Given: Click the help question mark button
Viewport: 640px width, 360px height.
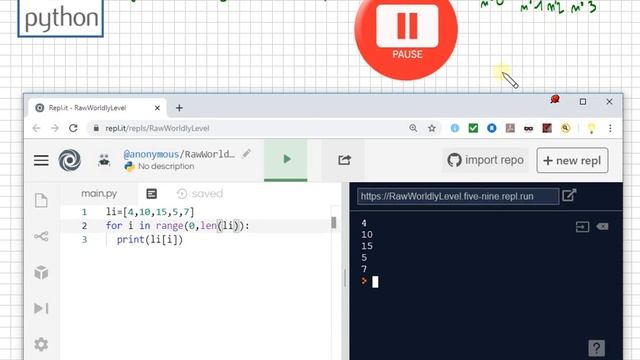Looking at the screenshot, I should click(x=596, y=348).
